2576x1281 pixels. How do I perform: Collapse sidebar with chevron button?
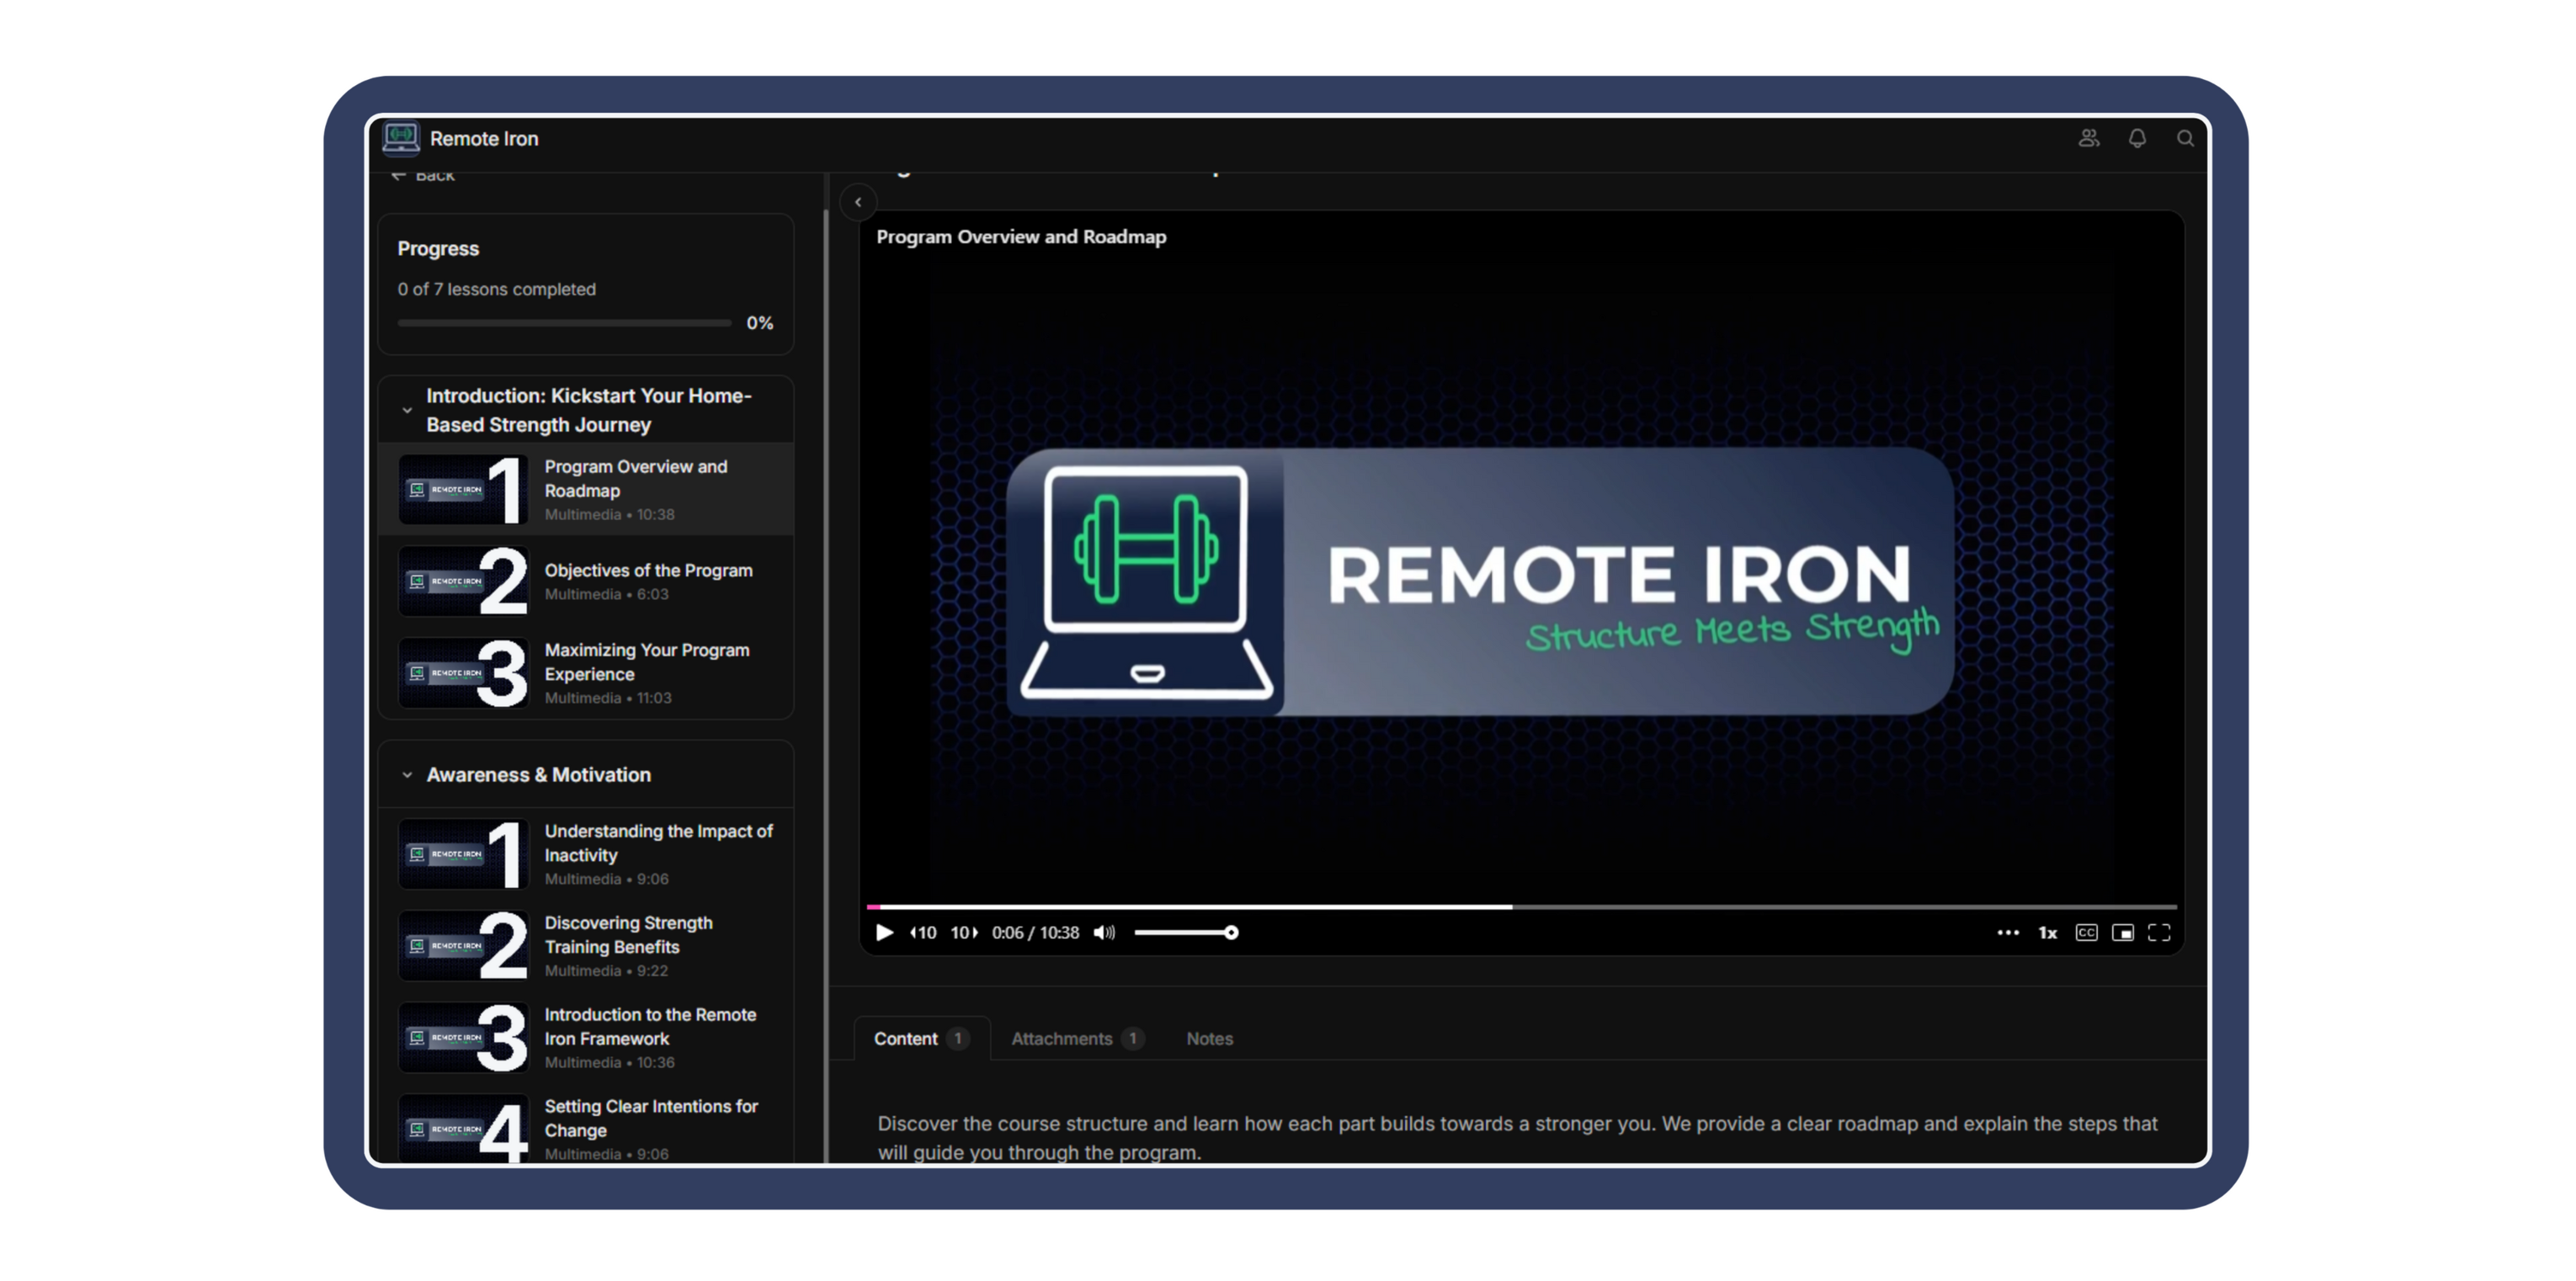[858, 202]
